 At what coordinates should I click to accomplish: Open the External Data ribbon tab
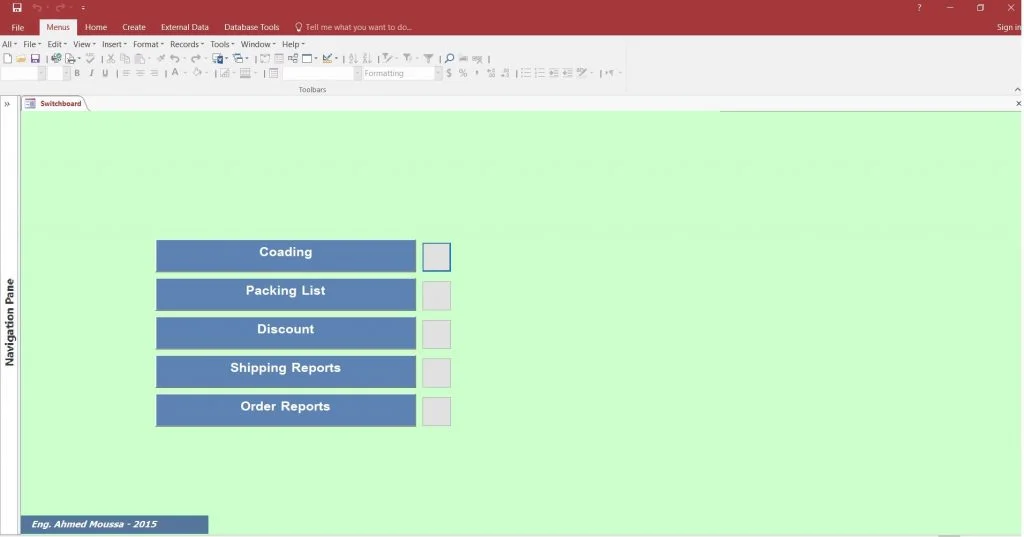point(184,27)
